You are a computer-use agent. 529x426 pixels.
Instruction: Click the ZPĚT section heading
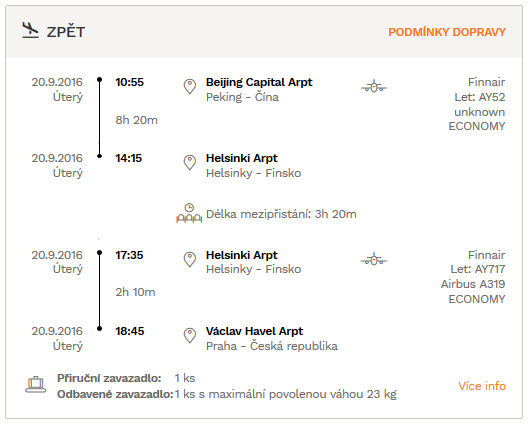click(66, 32)
